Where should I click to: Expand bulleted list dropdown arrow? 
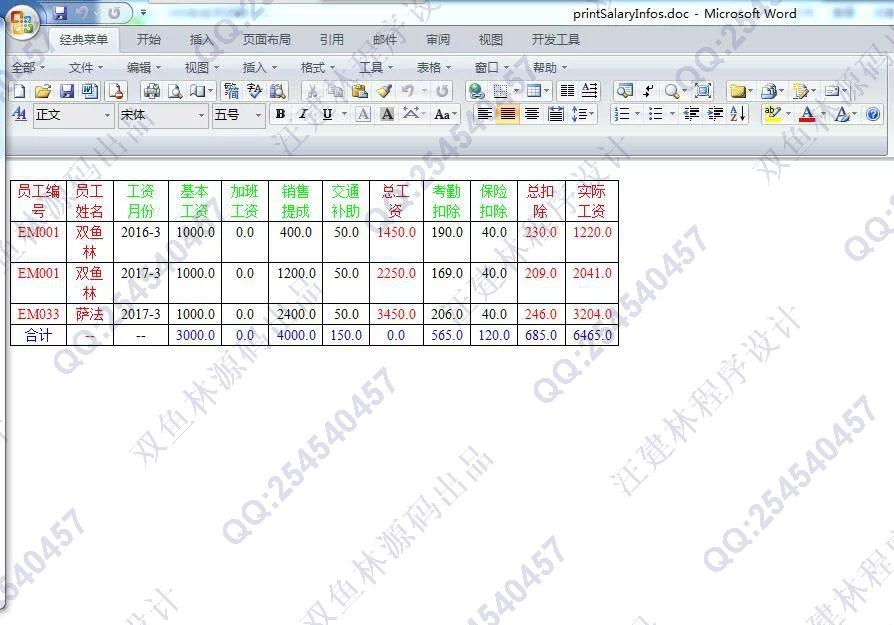[672, 114]
